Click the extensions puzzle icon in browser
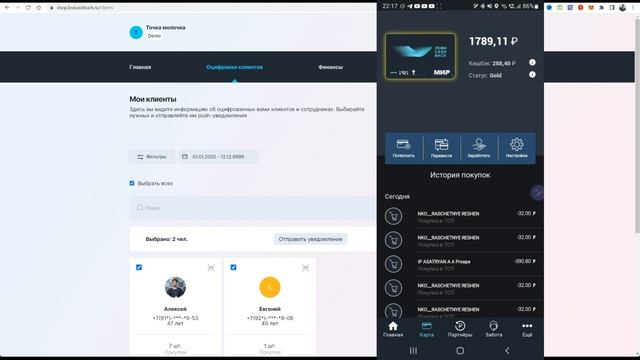Image resolution: width=640 pixels, height=360 pixels. click(601, 7)
